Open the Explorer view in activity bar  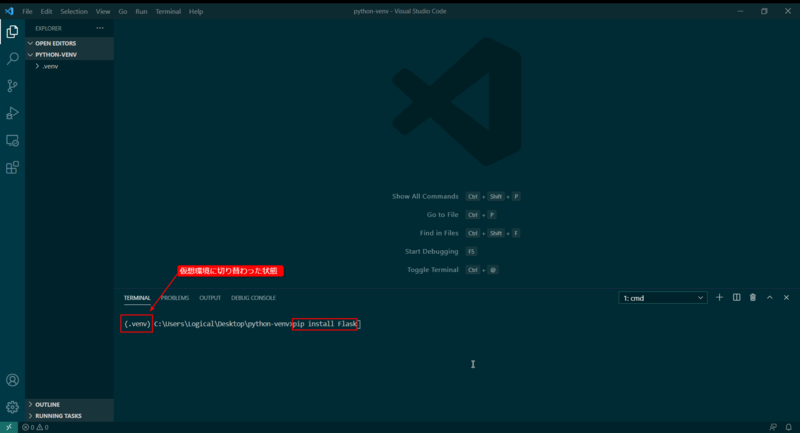click(12, 32)
